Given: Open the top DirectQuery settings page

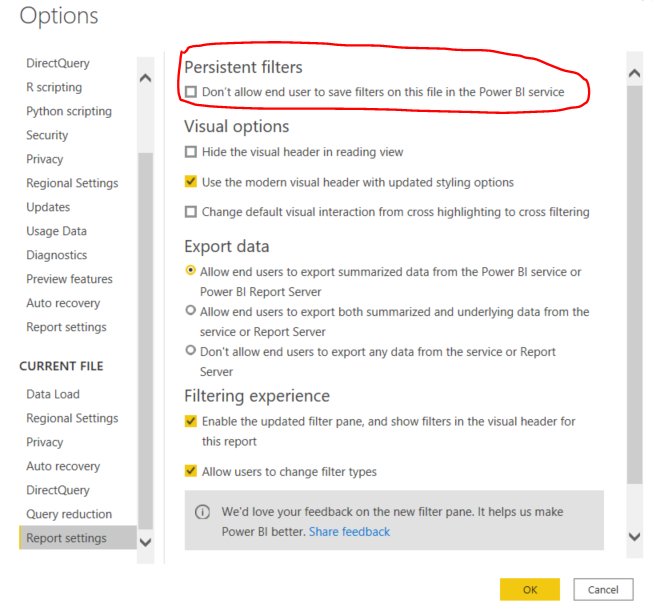Looking at the screenshot, I should tap(58, 63).
